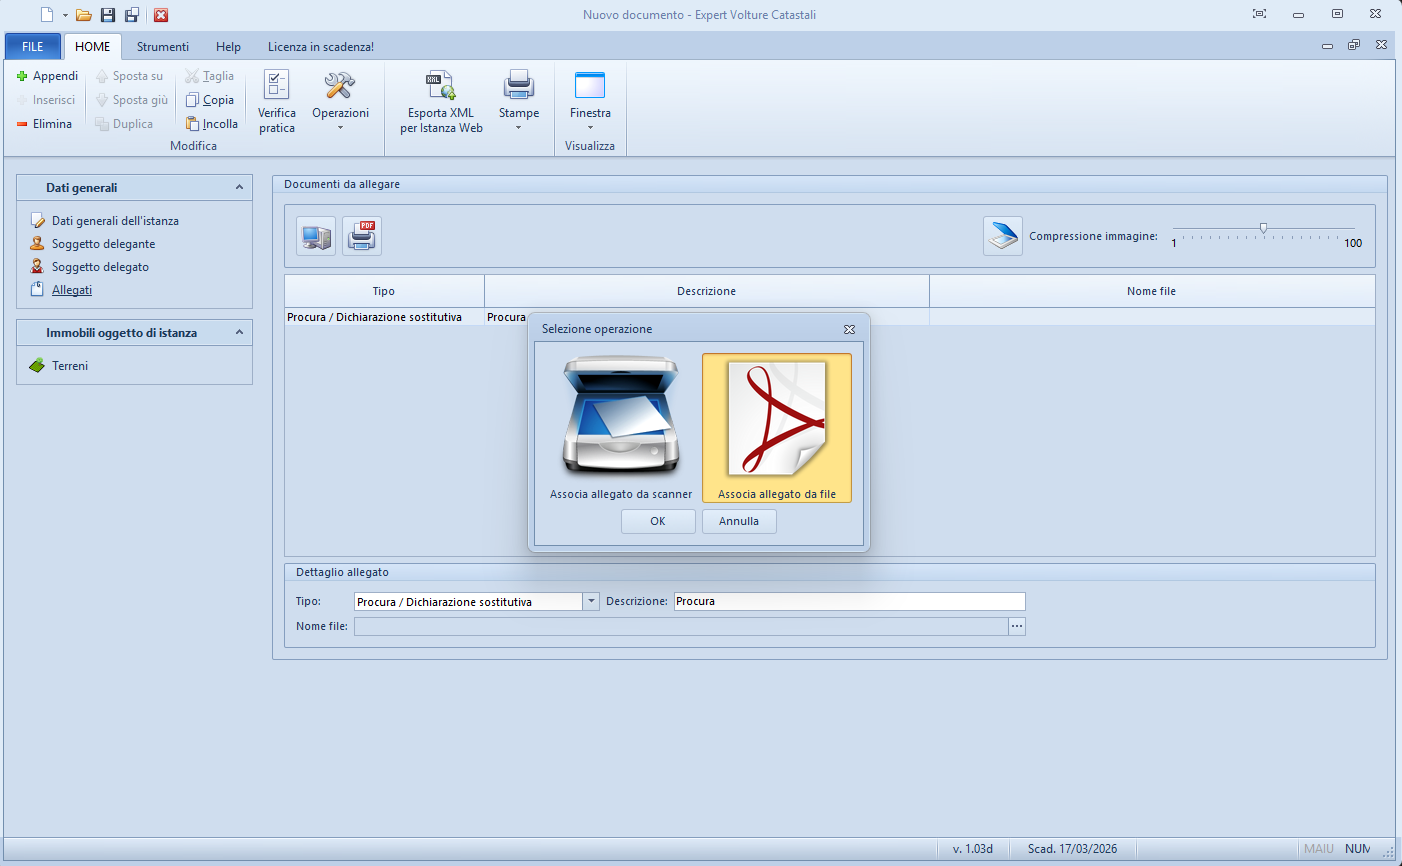Click the save icon in title bar

[x=108, y=15]
